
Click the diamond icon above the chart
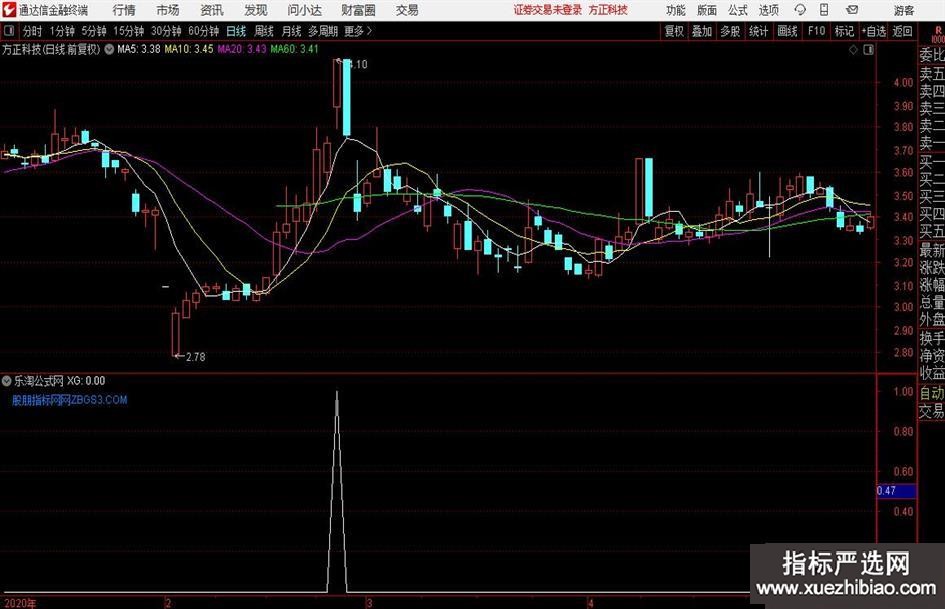click(x=853, y=50)
